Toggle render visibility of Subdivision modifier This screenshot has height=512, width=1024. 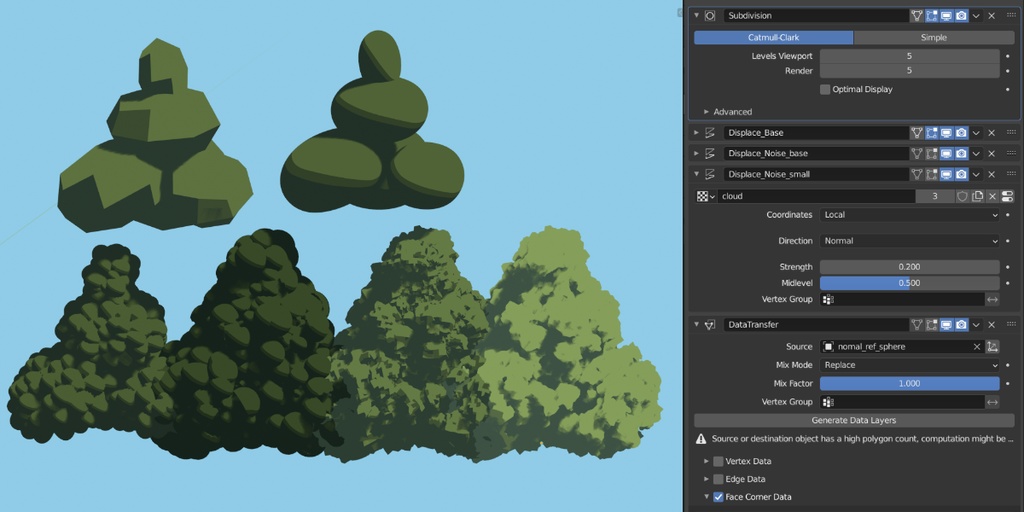pyautogui.click(x=961, y=16)
